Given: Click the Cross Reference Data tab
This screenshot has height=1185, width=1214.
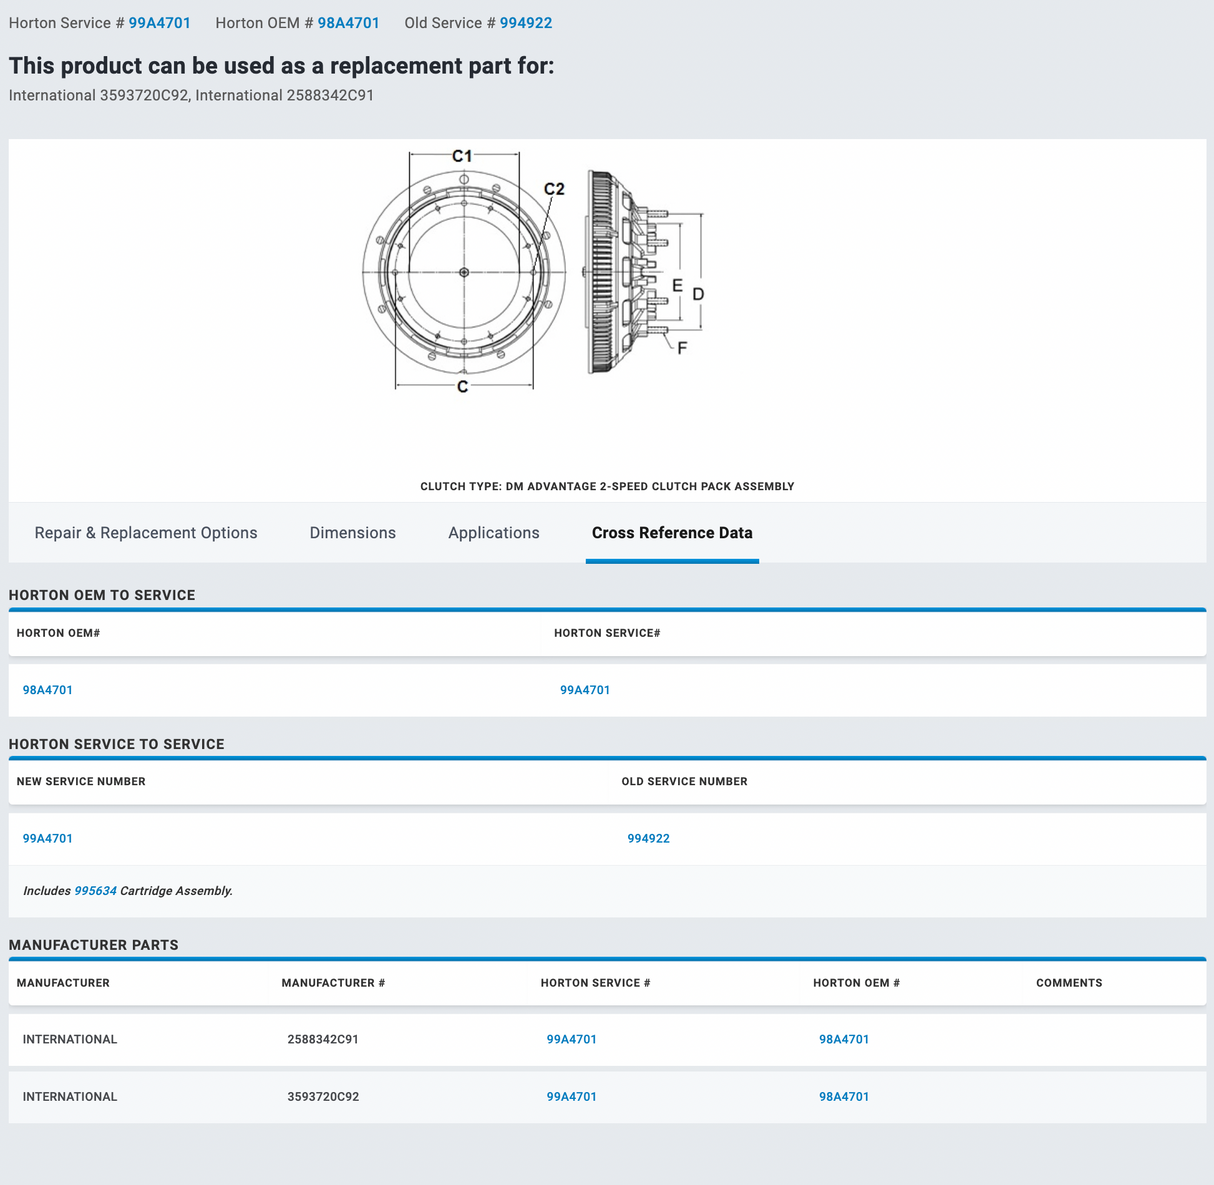Looking at the screenshot, I should (672, 533).
